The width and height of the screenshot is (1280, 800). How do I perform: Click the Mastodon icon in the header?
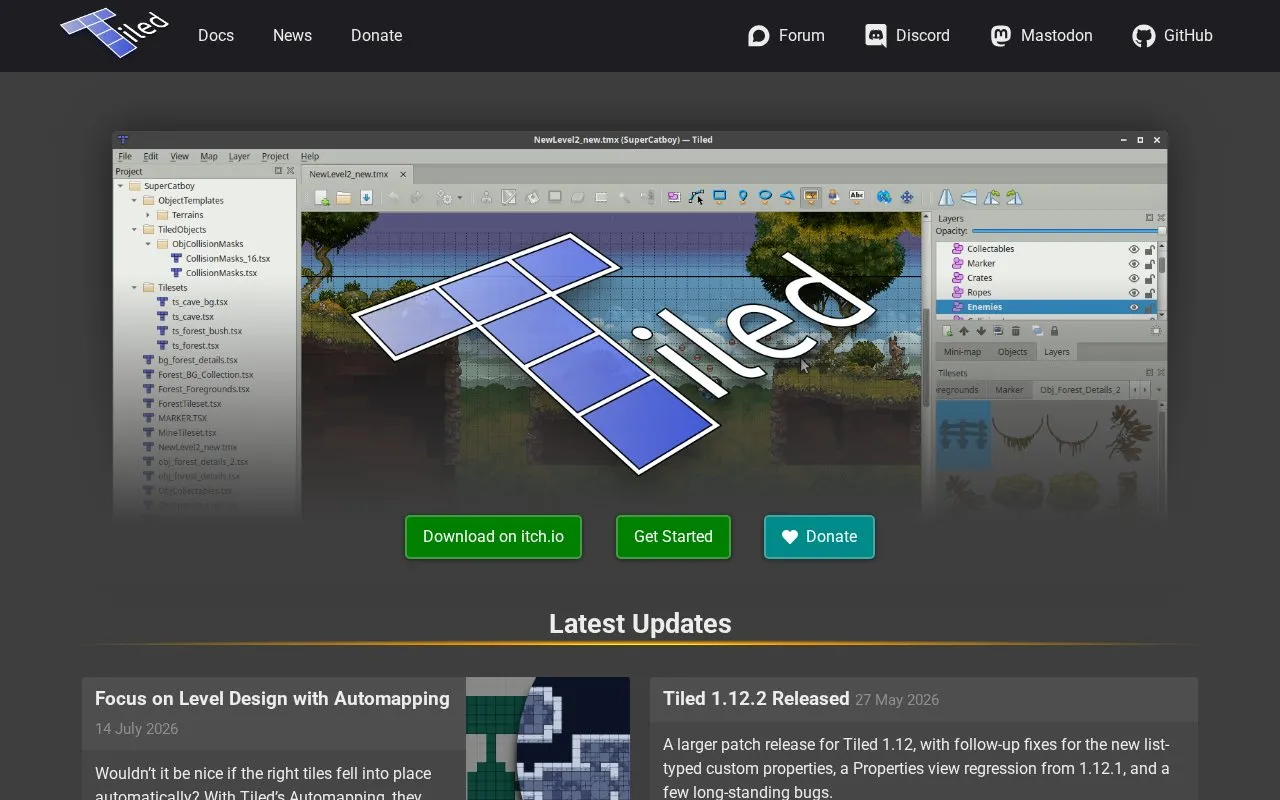click(x=1001, y=36)
